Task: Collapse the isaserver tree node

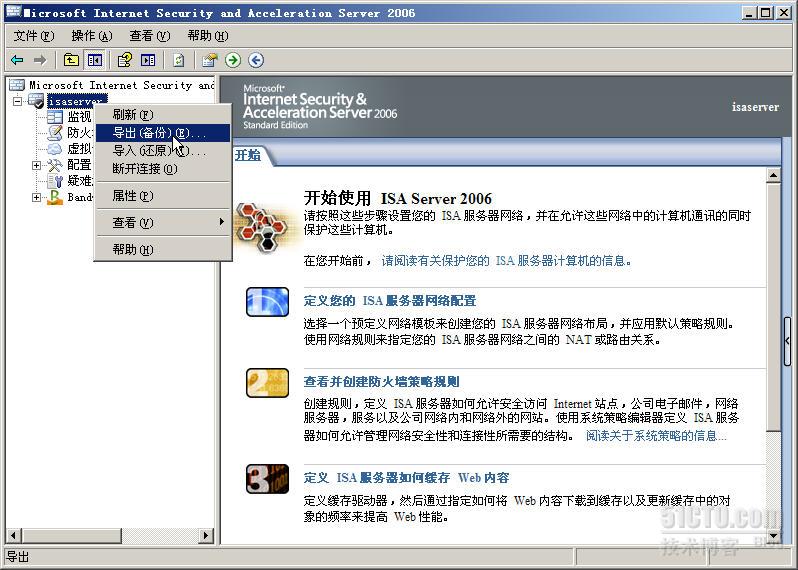Action: point(17,101)
